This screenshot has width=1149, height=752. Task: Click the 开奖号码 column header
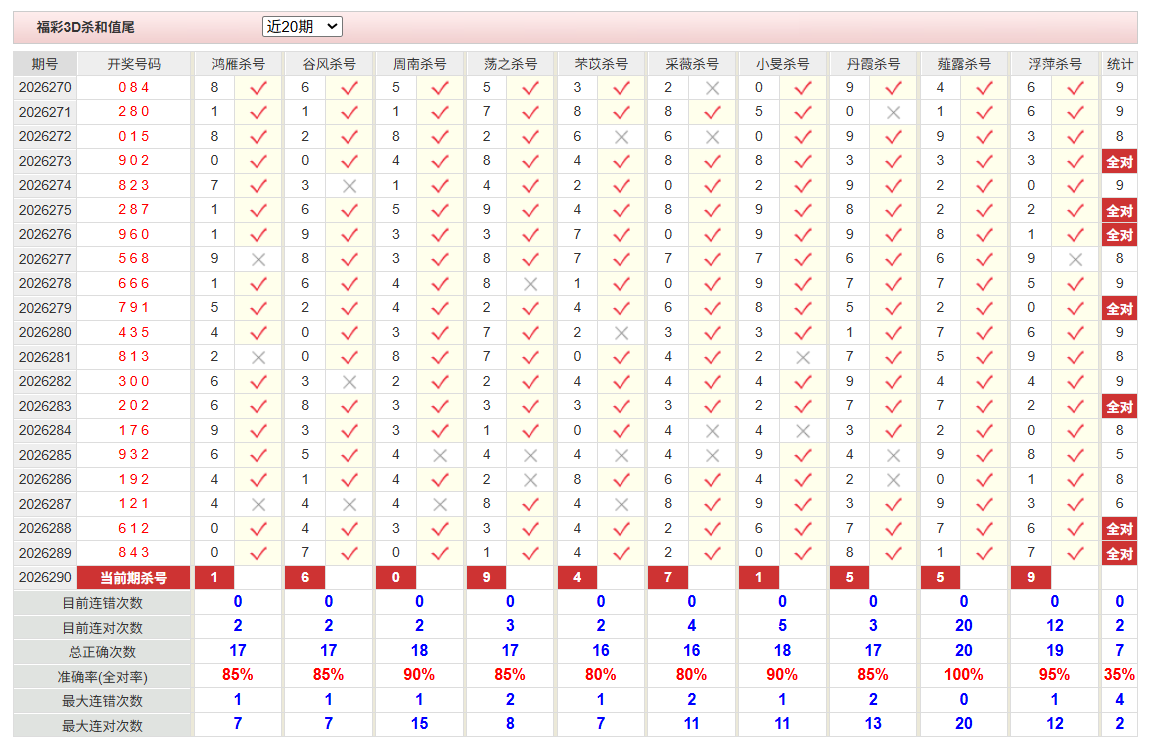(134, 64)
